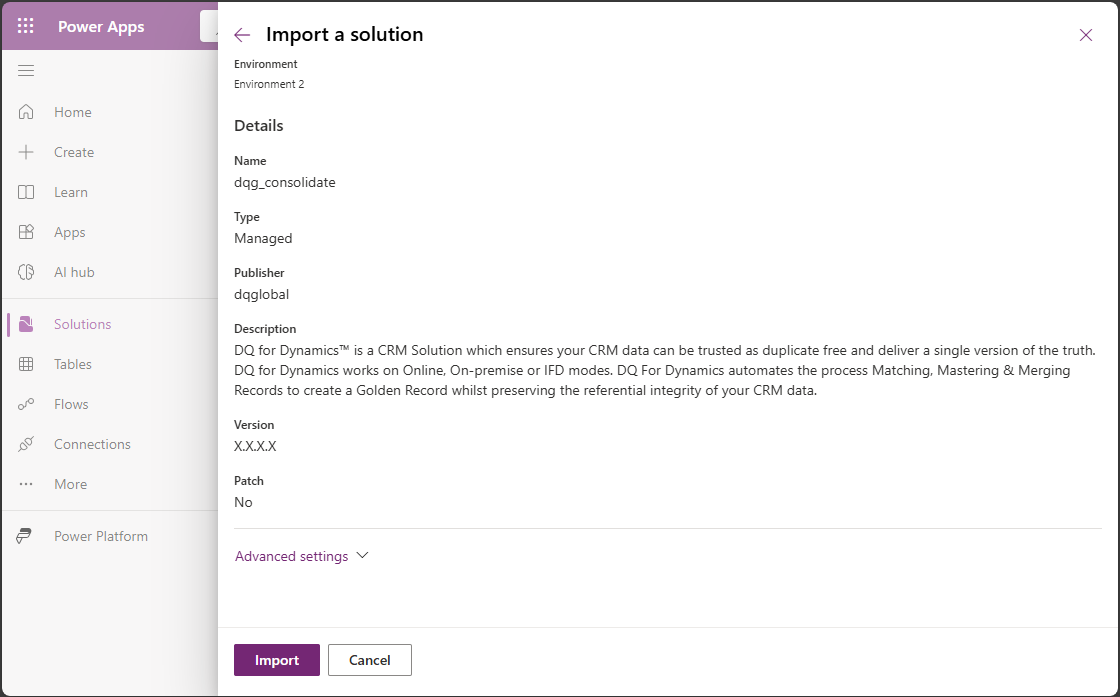Open Apps in the sidebar

(x=70, y=232)
